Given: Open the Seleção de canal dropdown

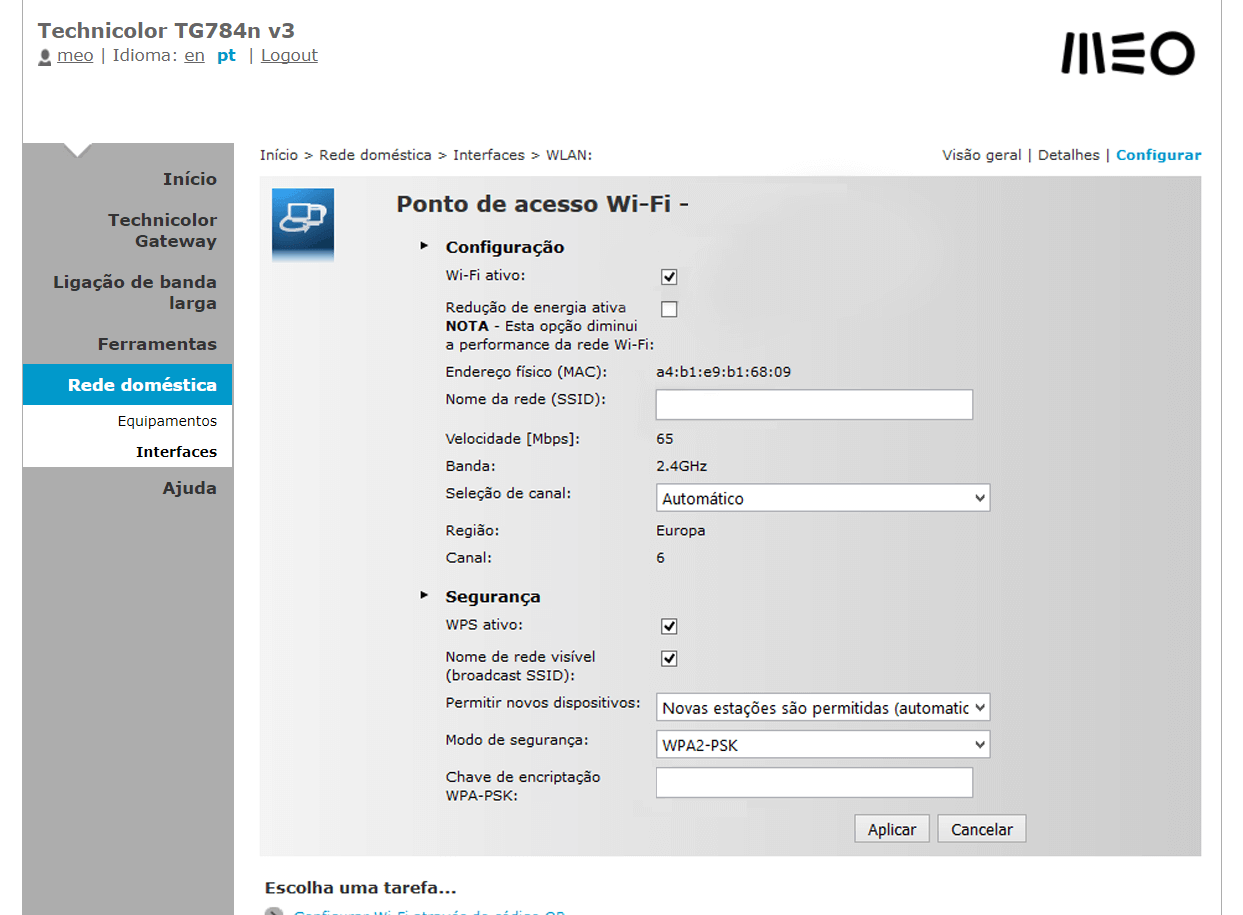Looking at the screenshot, I should (x=822, y=498).
